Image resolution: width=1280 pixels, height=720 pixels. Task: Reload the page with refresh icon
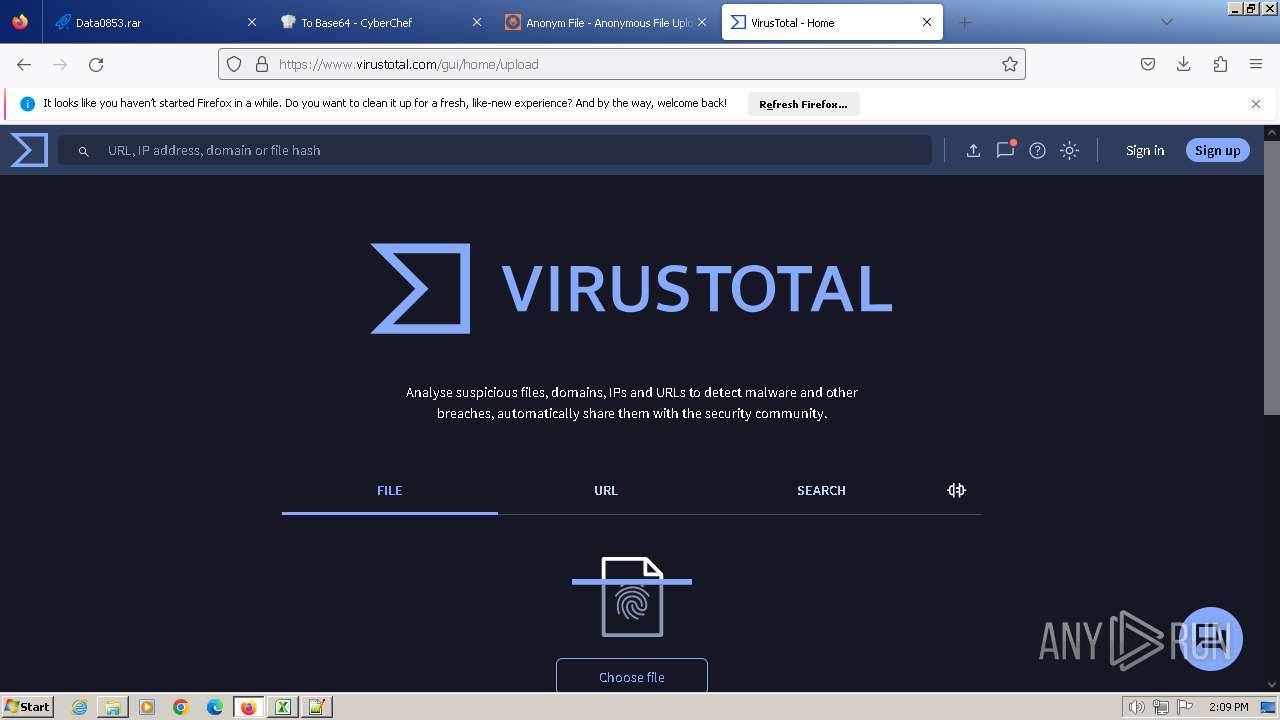coord(96,64)
